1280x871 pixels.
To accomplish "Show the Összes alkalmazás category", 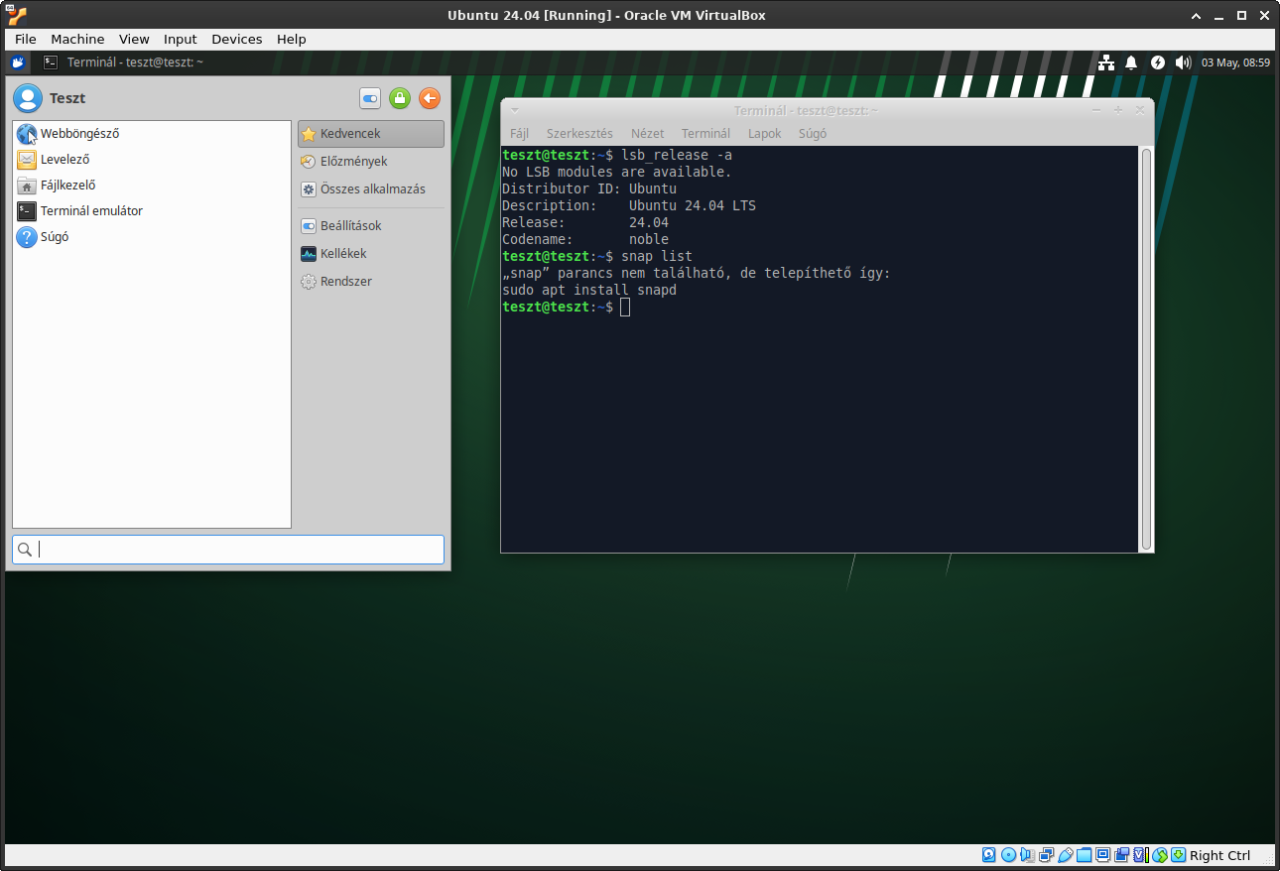I will (371, 189).
